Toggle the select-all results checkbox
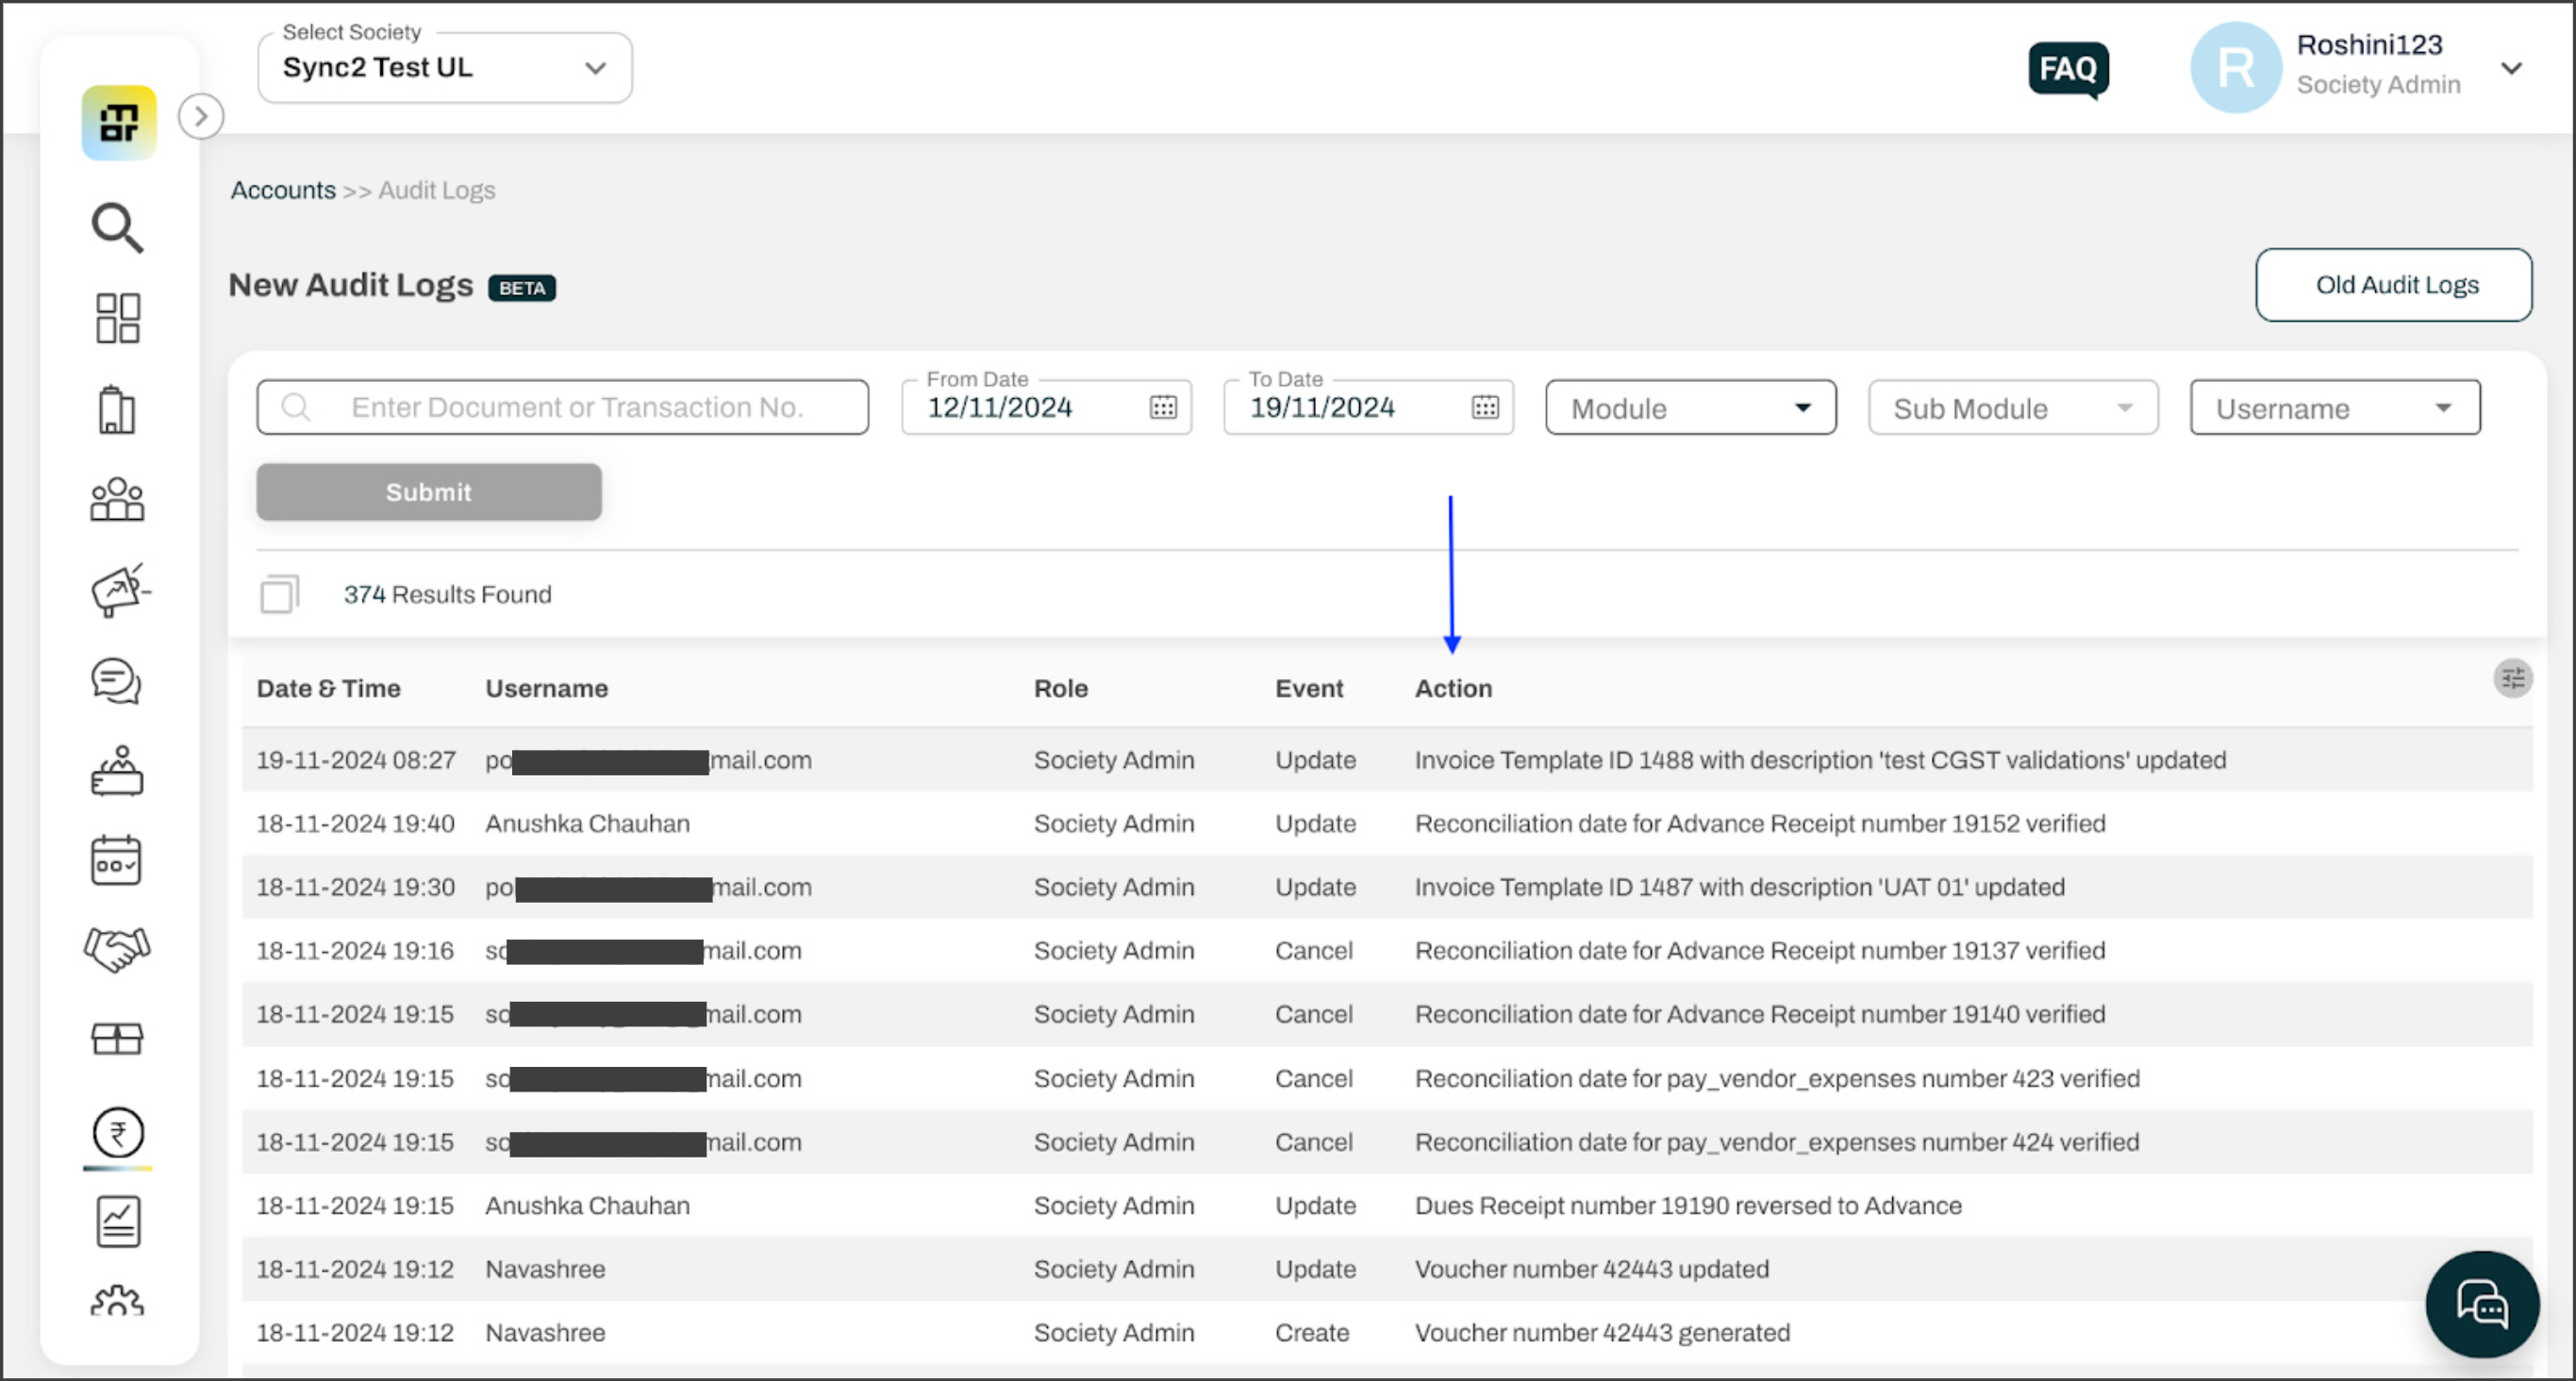 [x=279, y=594]
